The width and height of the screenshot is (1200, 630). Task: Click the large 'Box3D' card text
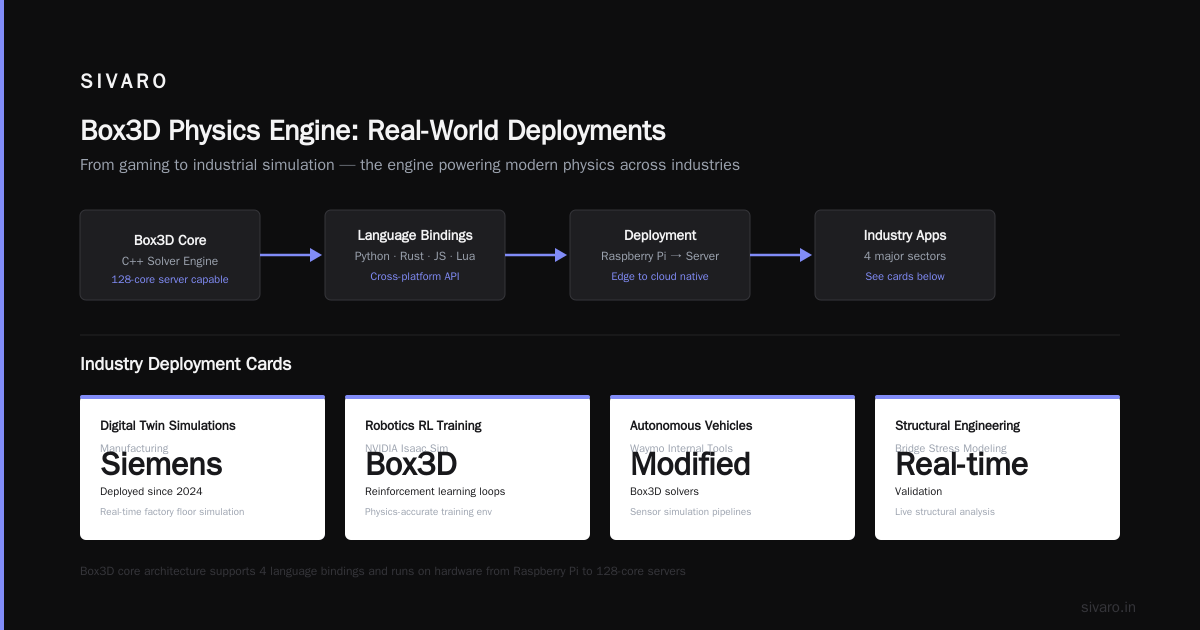tap(411, 464)
